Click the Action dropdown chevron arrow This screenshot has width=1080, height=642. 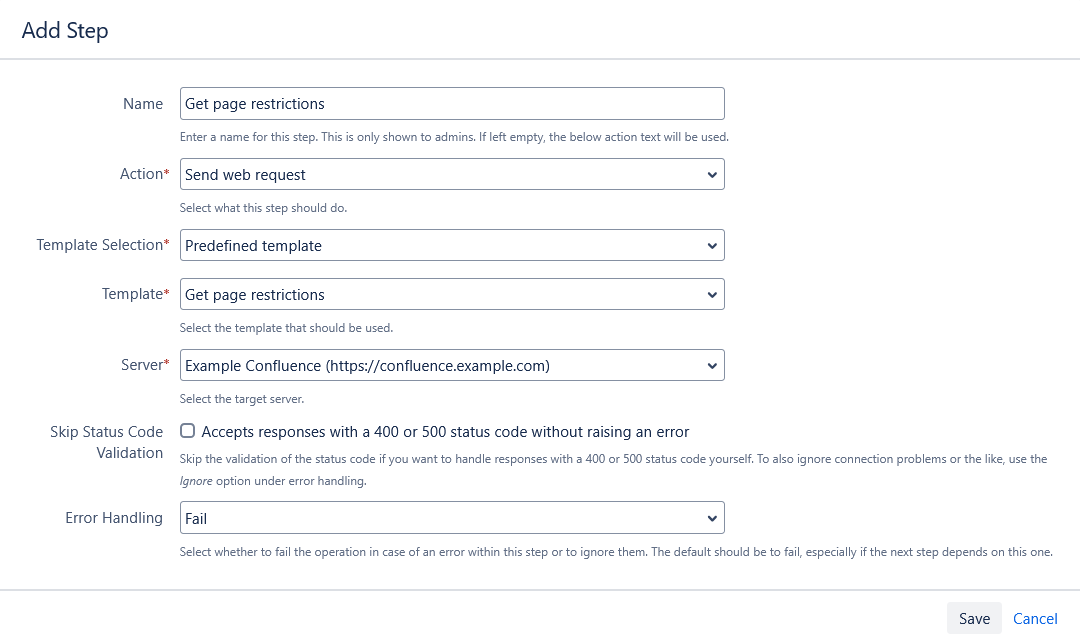click(712, 175)
